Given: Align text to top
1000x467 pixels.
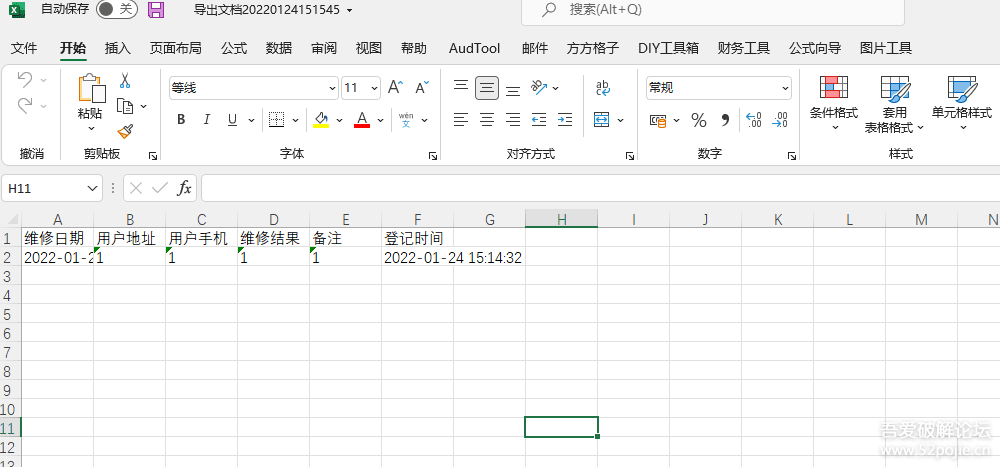Looking at the screenshot, I should [461, 85].
